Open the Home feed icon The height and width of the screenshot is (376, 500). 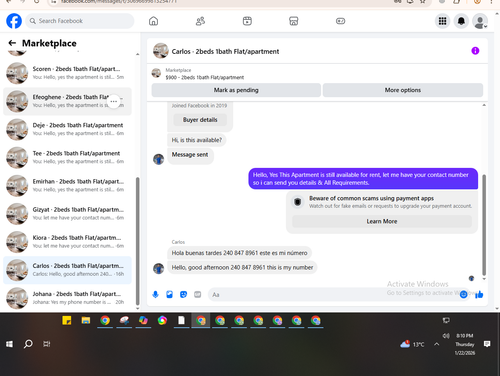point(153,21)
